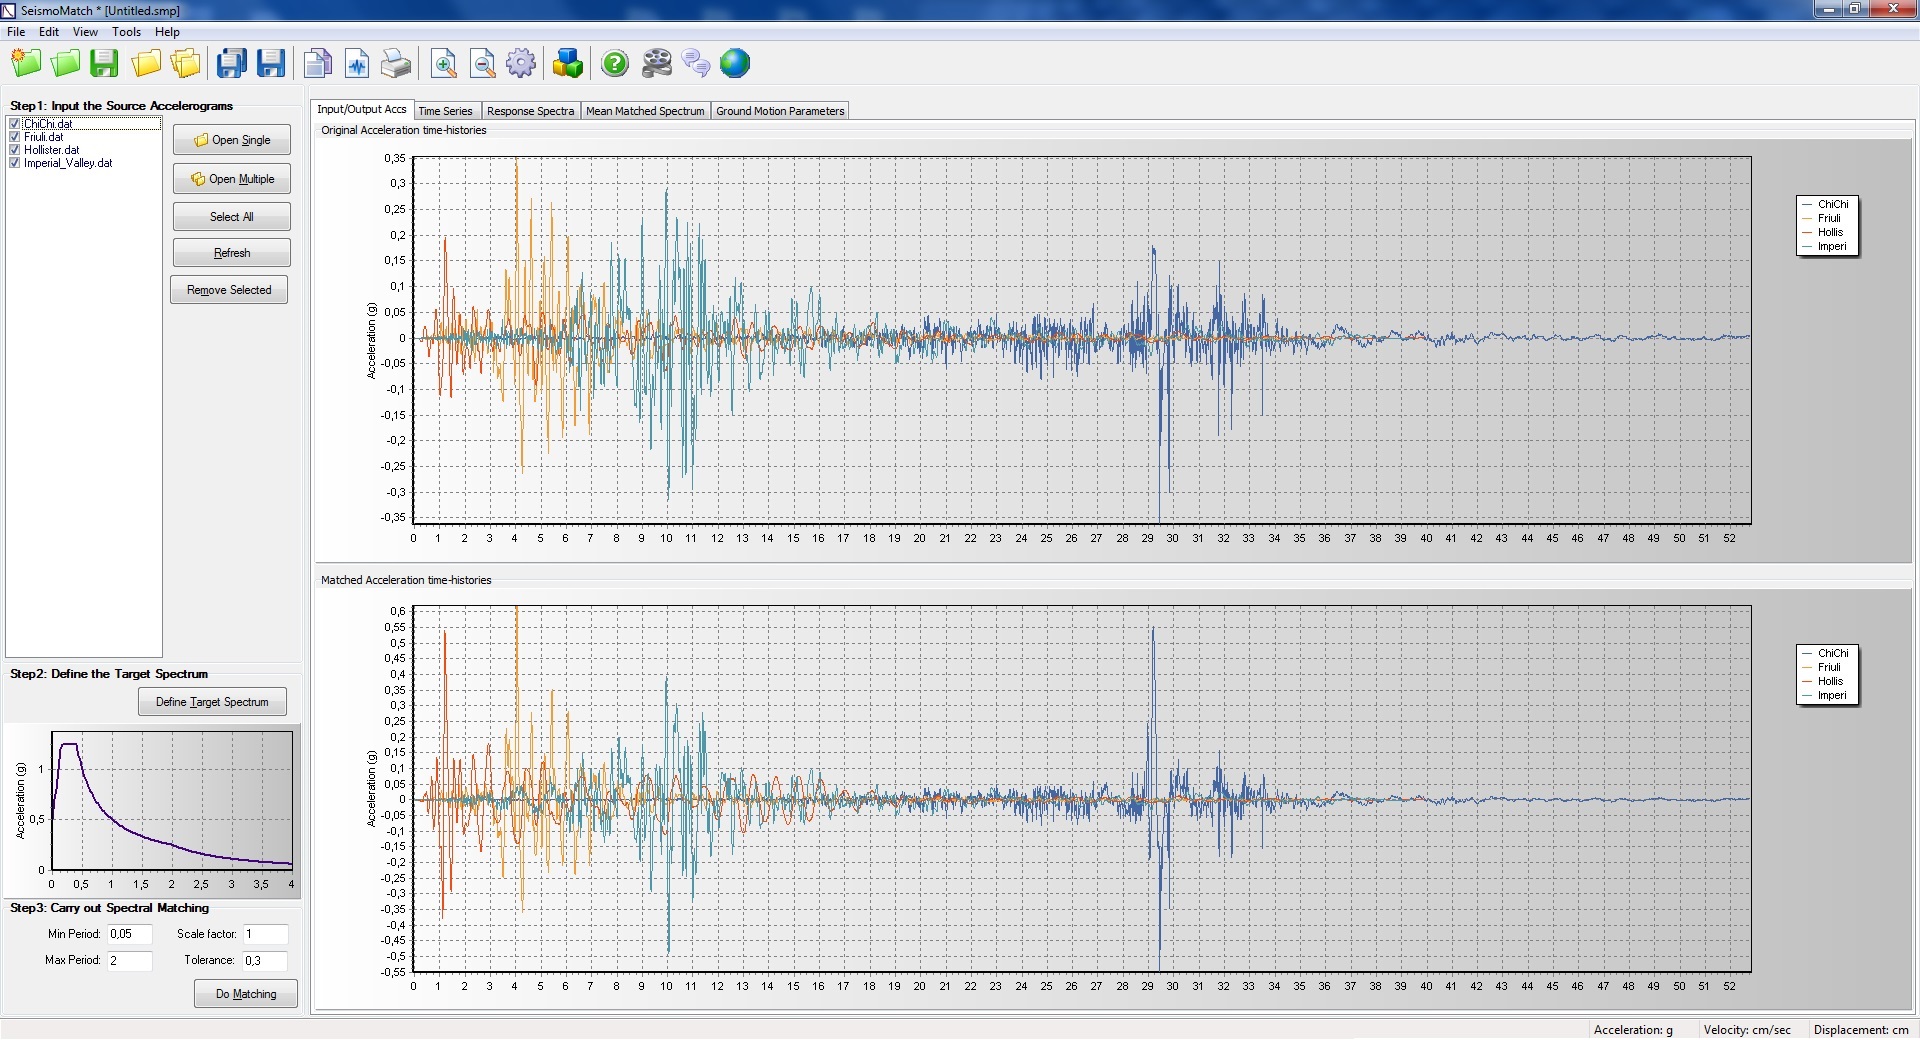Toggle the Hollister.dat checkbox
The width and height of the screenshot is (1920, 1040).
pos(15,150)
